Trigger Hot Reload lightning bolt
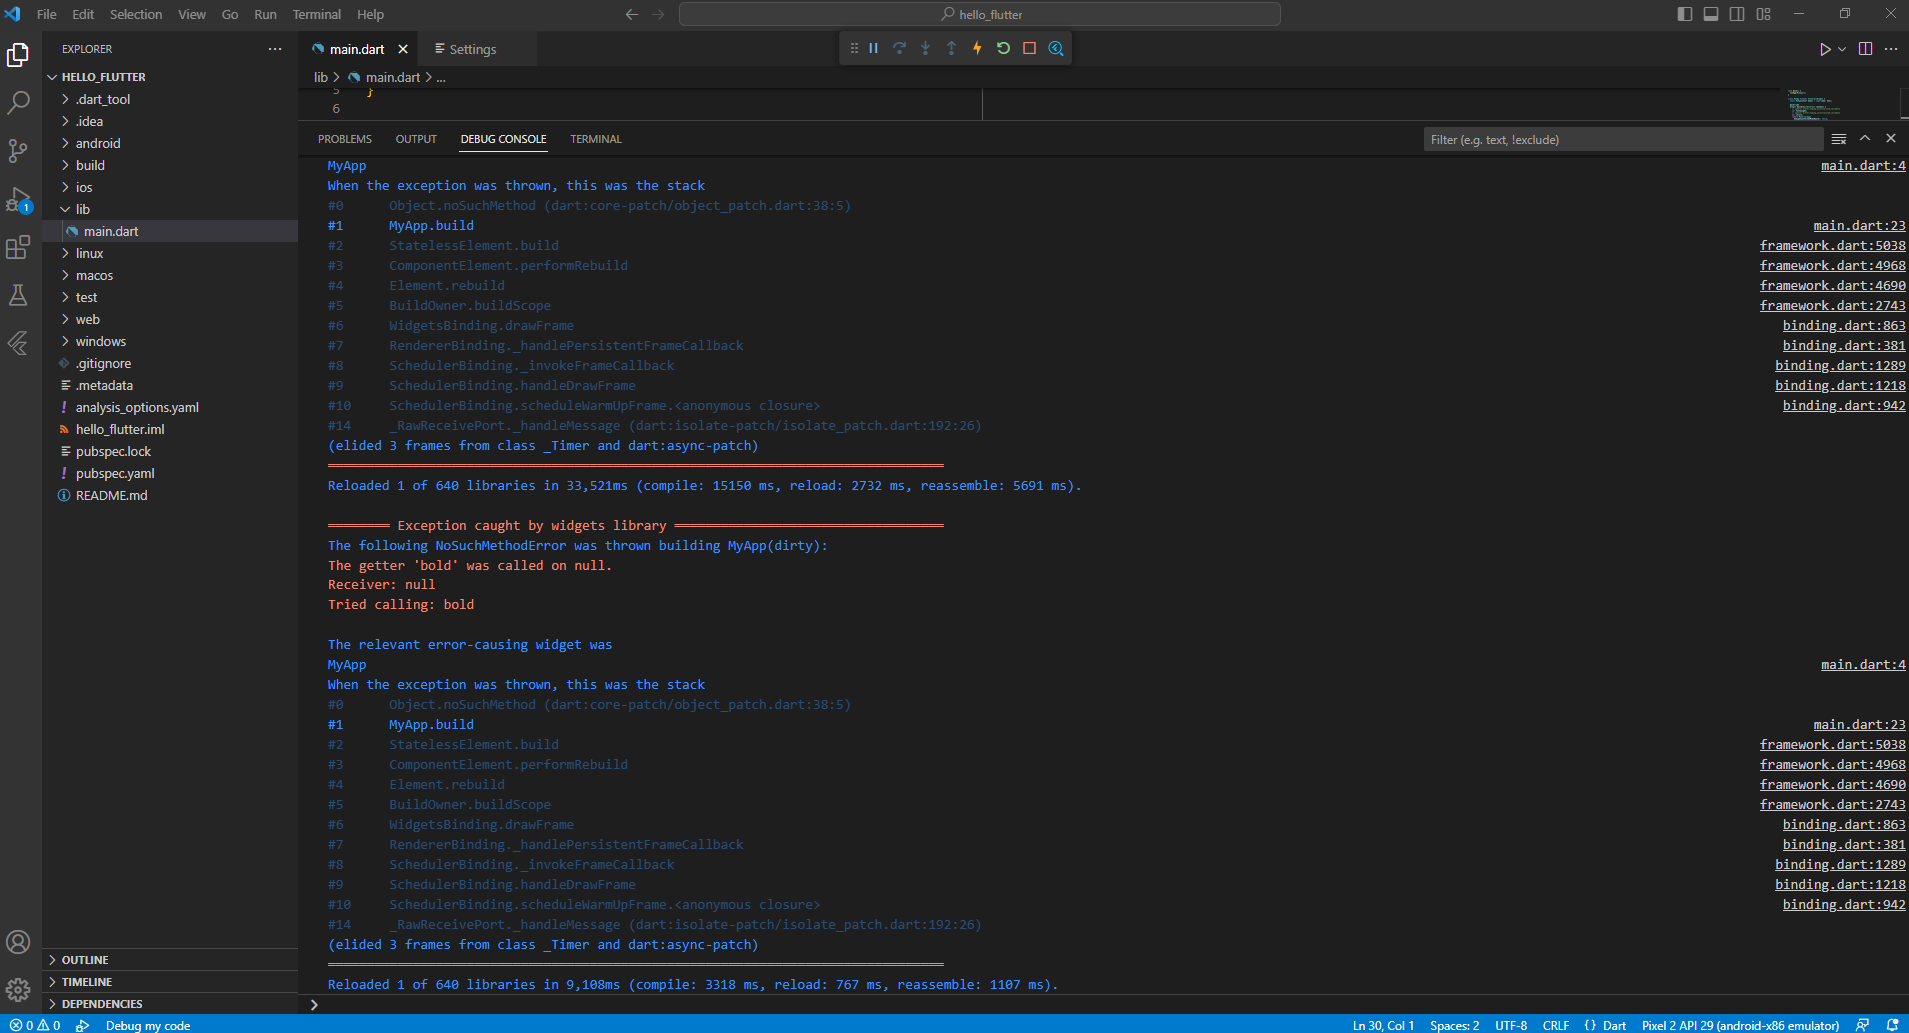The image size is (1909, 1033). coord(978,48)
